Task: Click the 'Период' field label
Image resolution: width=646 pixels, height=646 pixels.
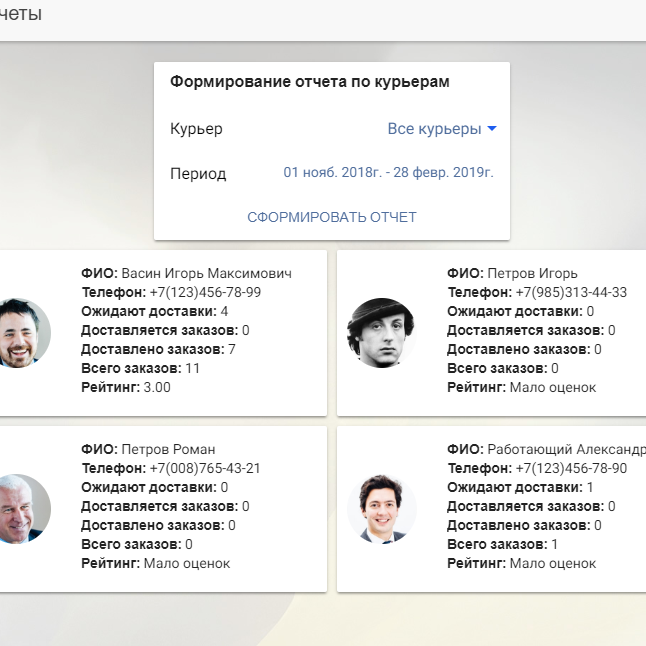Action: [198, 174]
